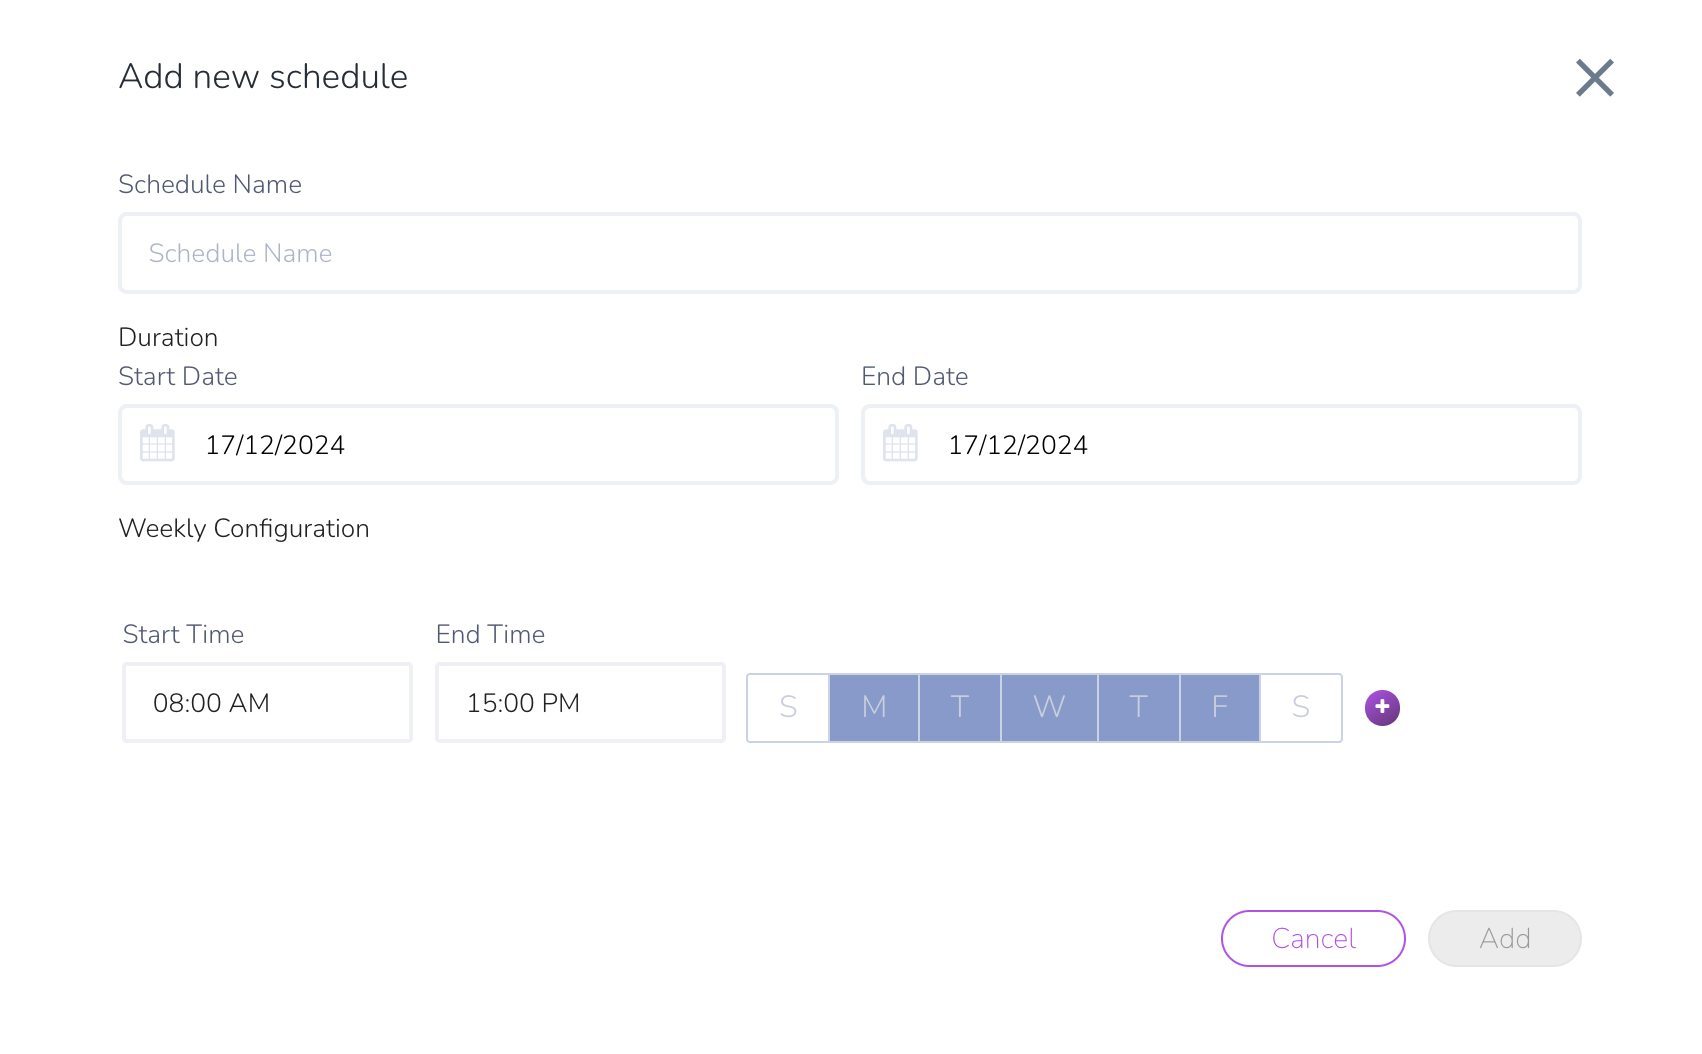Open the Start Time 08:00 AM field
This screenshot has width=1702, height=1054.
click(x=267, y=703)
